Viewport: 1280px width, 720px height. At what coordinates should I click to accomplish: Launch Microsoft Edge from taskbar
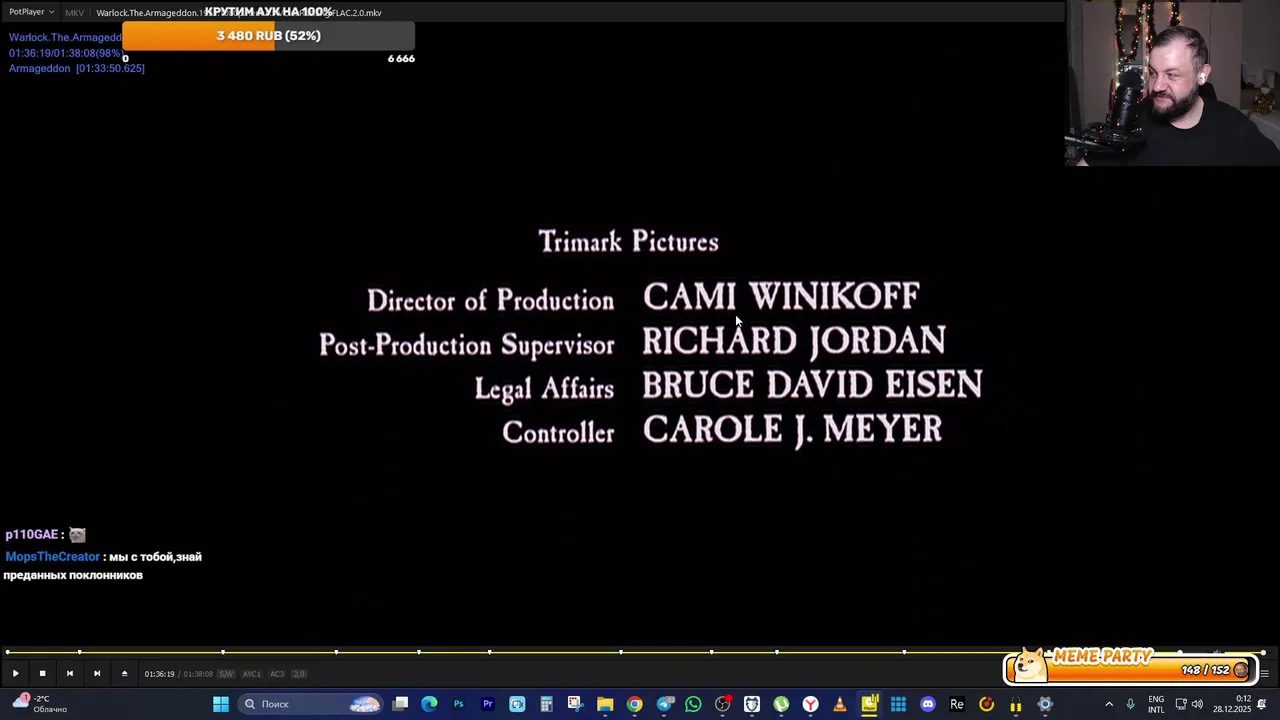coord(429,704)
